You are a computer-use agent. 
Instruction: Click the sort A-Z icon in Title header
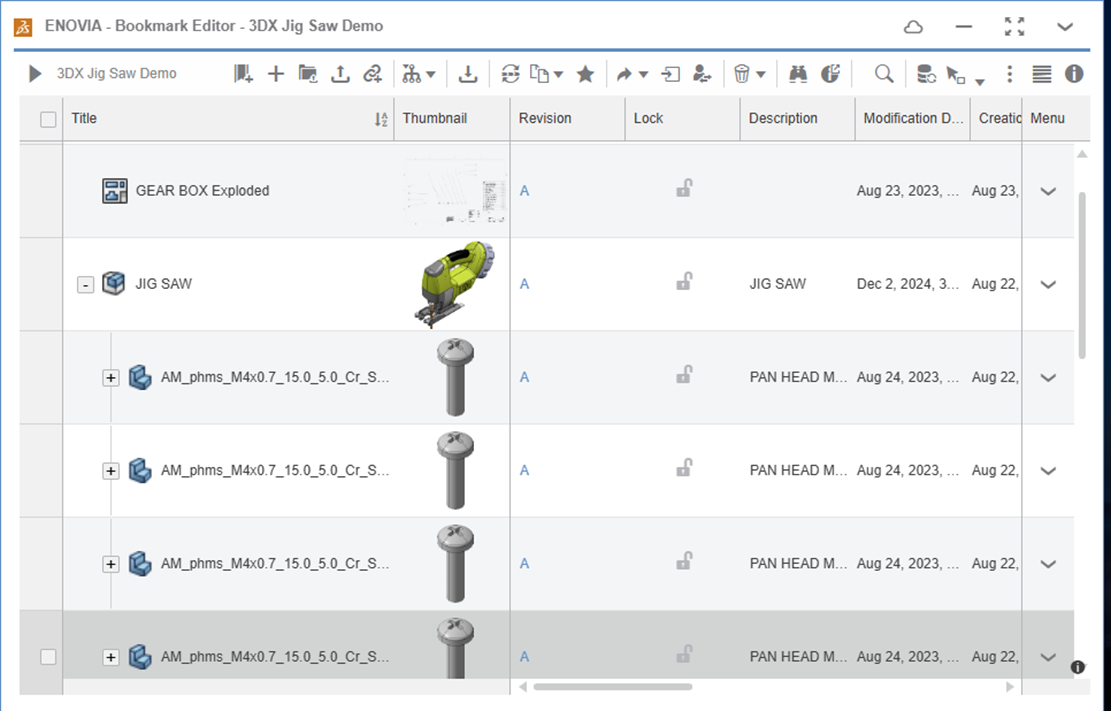coord(381,119)
